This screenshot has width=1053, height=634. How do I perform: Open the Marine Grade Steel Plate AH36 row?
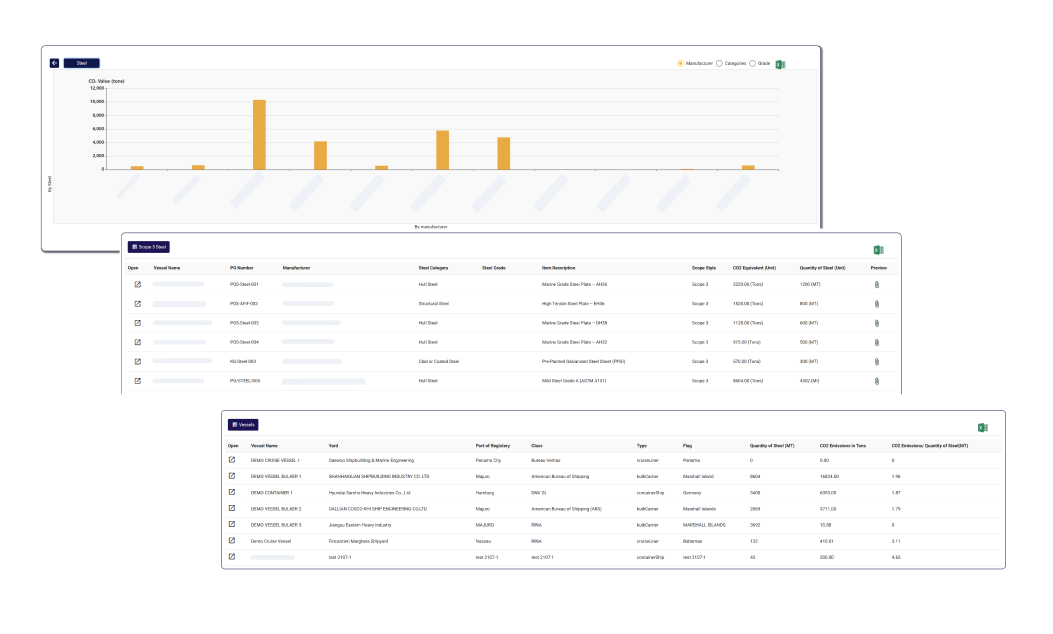(138, 285)
